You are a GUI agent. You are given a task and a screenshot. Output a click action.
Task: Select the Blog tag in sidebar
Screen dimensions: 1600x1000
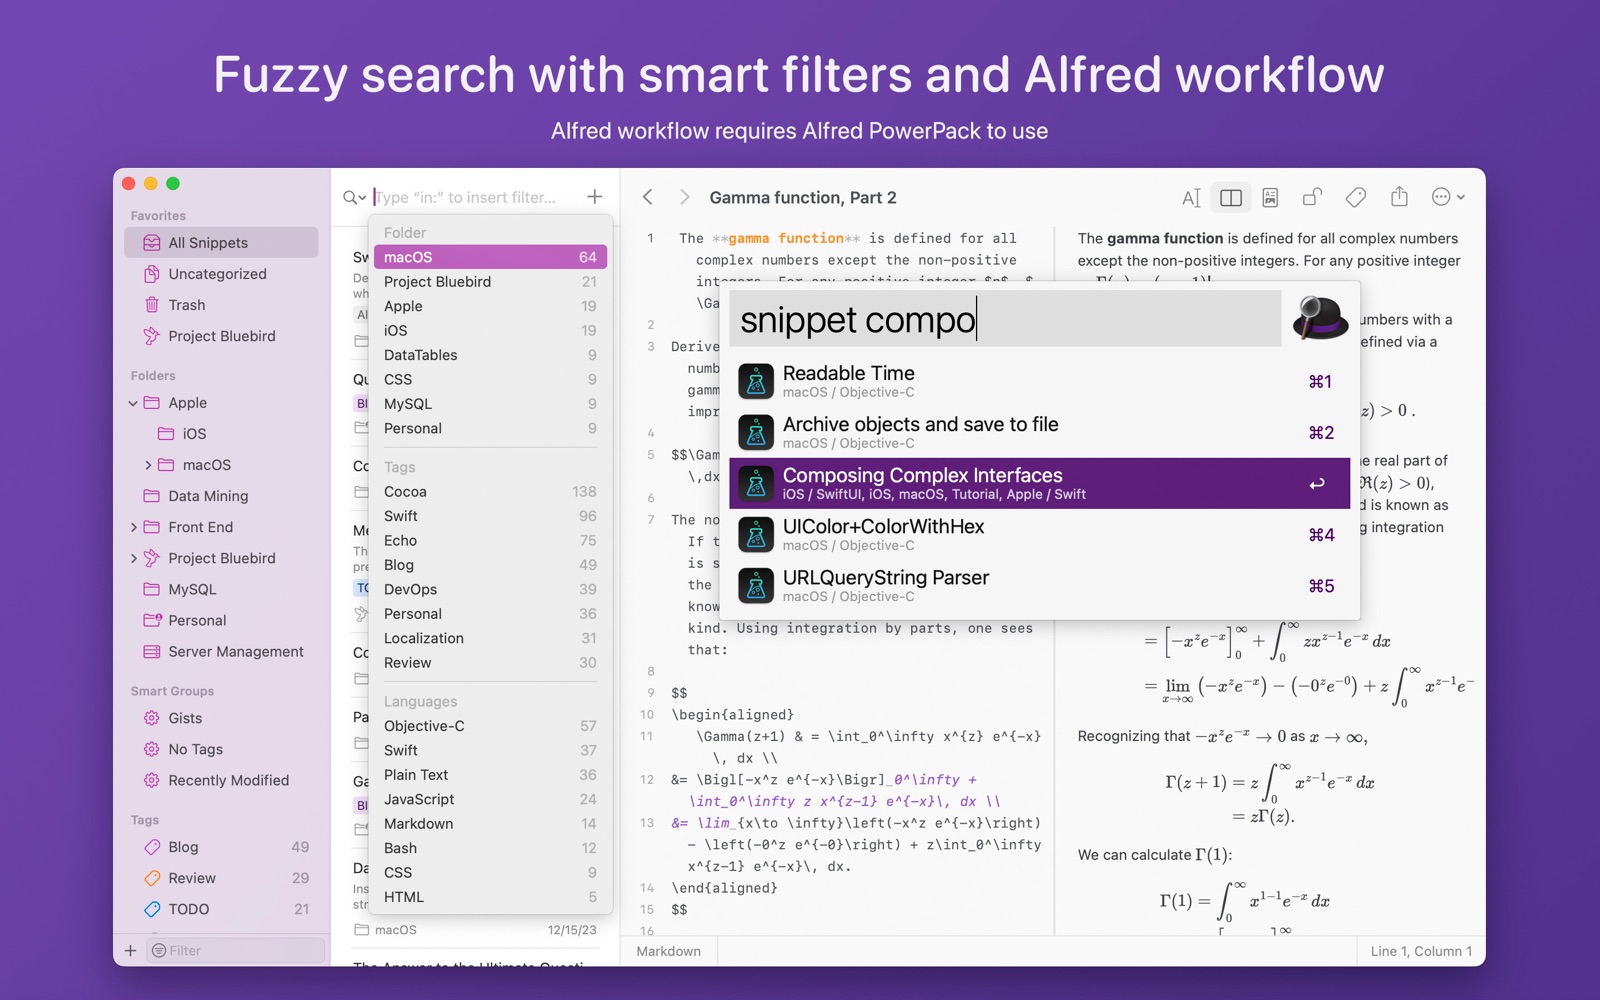[x=221, y=846]
